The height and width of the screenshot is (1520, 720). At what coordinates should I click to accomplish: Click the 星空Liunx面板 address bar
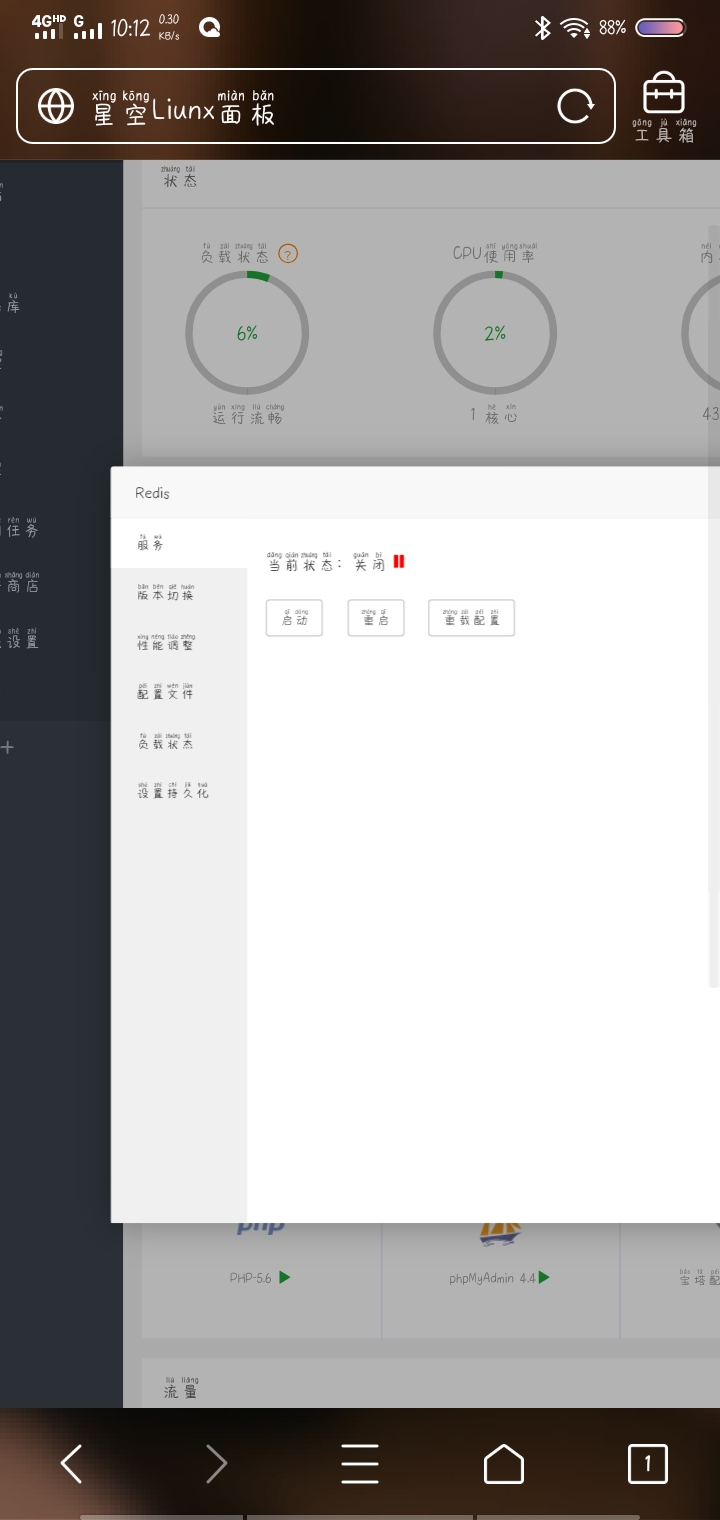point(315,106)
